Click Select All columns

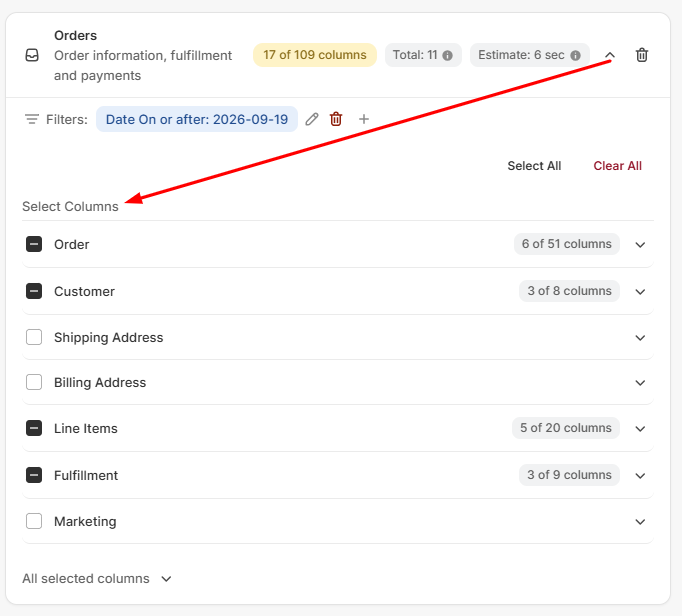coord(534,166)
